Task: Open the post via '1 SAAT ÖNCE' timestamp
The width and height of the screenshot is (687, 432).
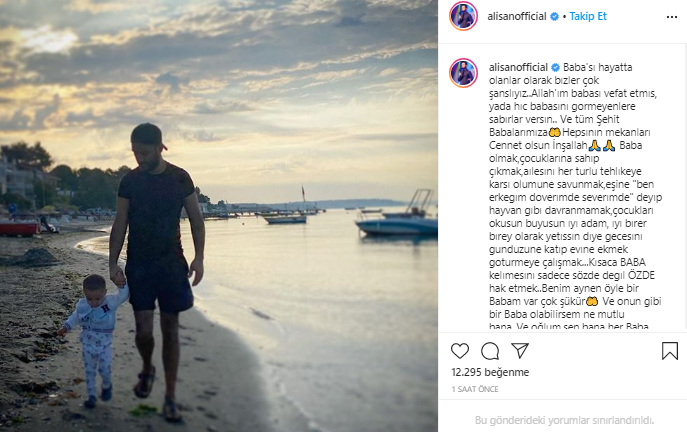Action: (474, 387)
